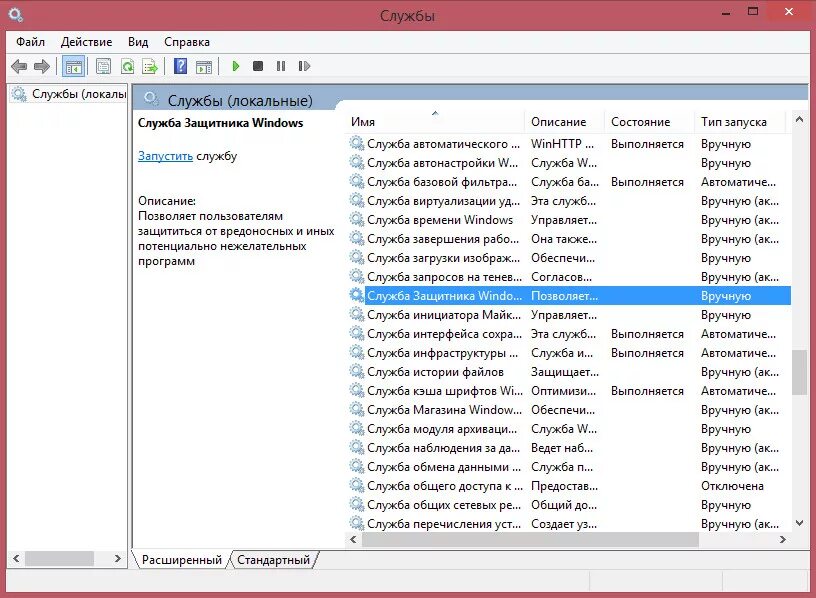
Task: Go back with the left arrow toolbar icon
Action: point(19,67)
